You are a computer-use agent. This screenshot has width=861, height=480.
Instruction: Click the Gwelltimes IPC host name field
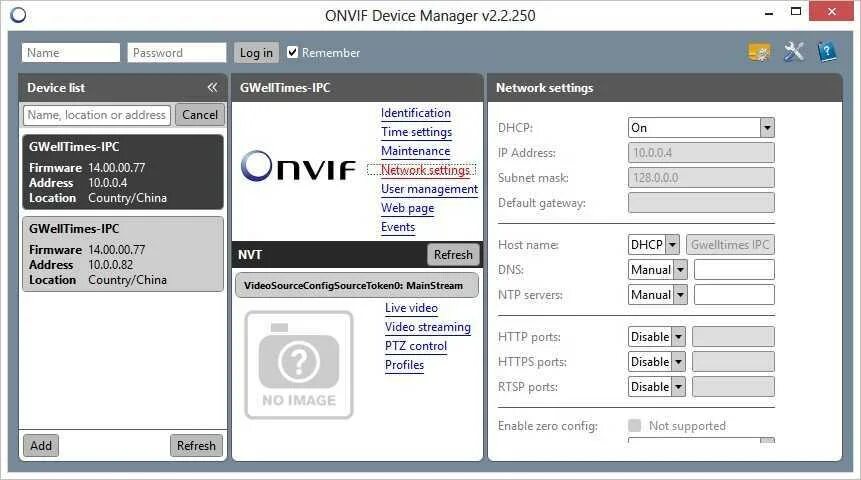tap(730, 245)
